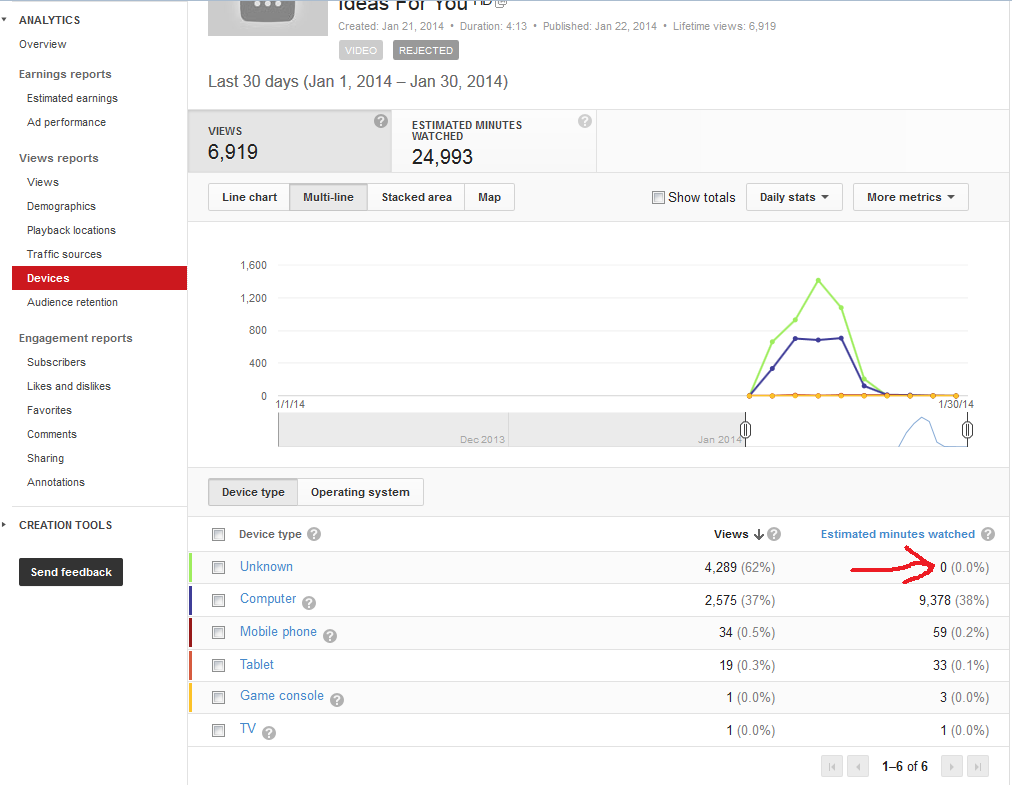Go to previous page of device table
This screenshot has width=1012, height=785.
coord(858,766)
